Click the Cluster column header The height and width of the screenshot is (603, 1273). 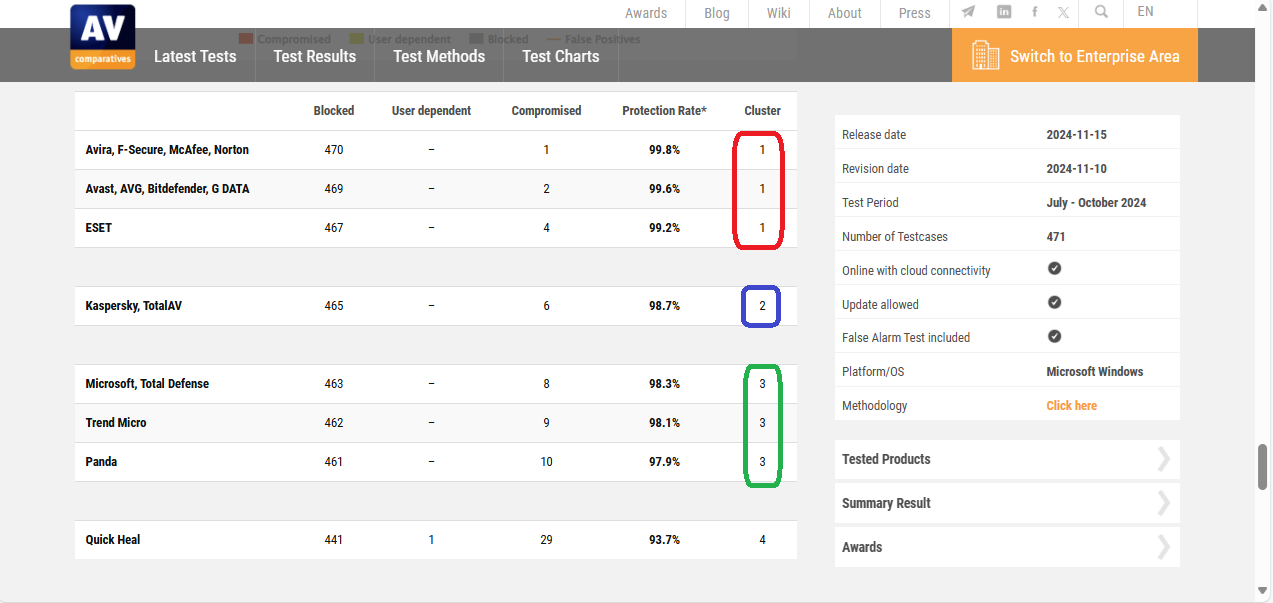point(762,110)
